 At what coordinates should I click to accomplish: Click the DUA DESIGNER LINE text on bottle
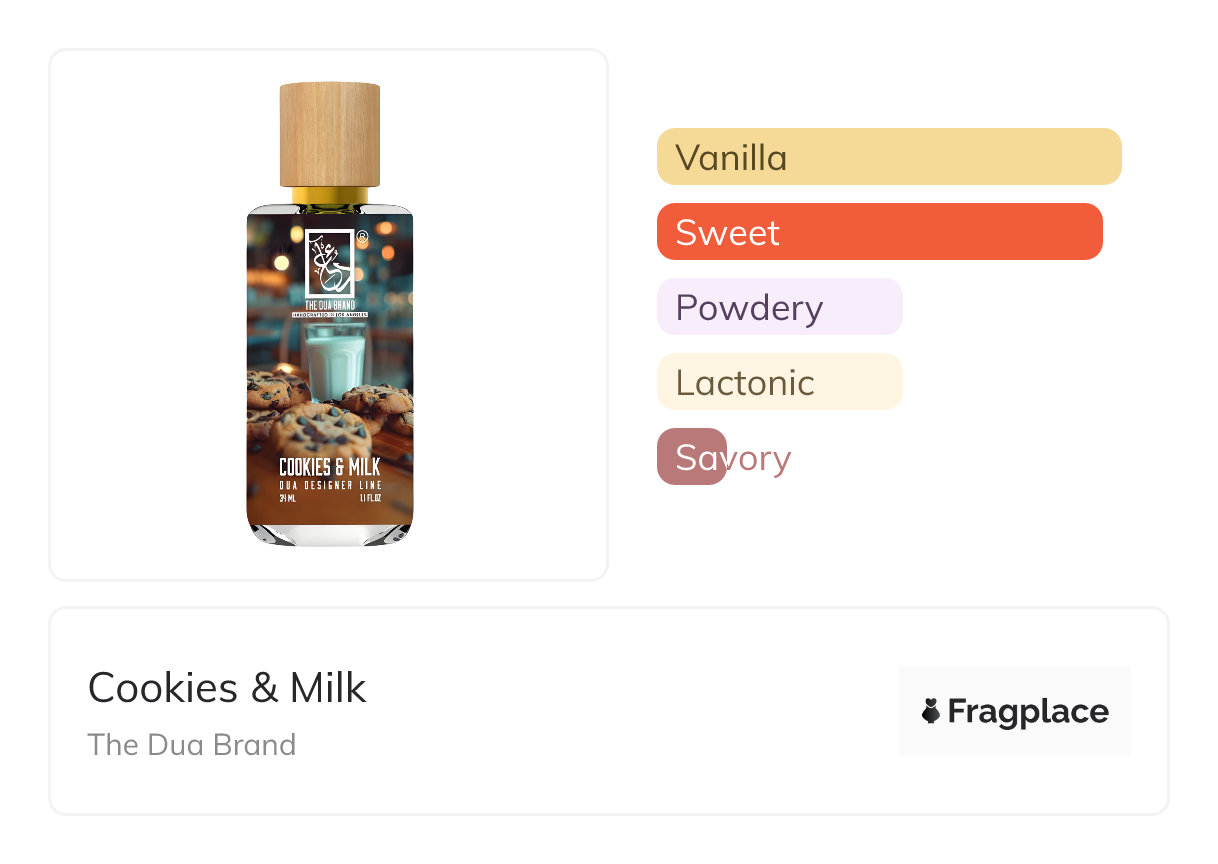click(x=330, y=485)
